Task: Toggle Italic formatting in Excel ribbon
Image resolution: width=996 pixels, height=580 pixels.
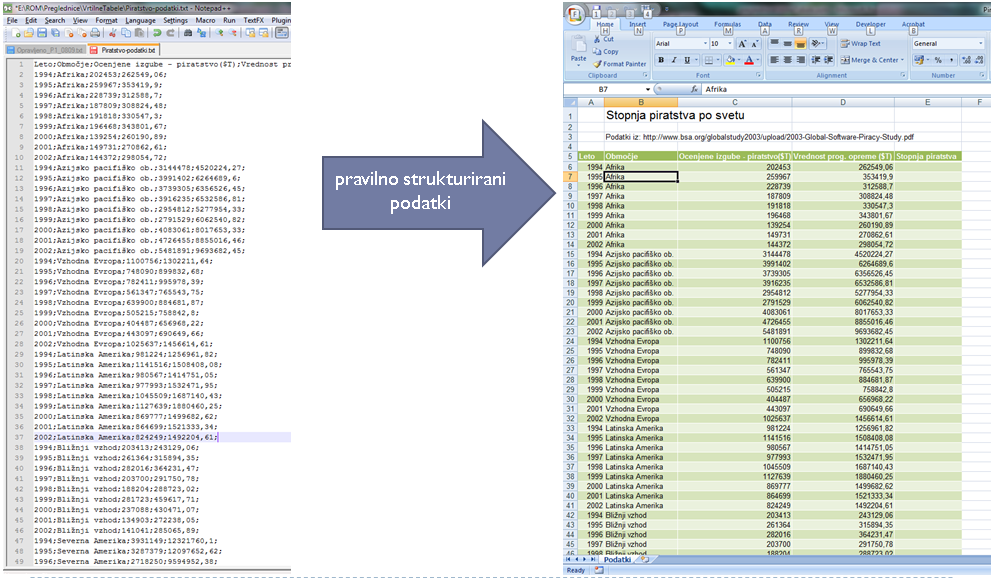Action: click(674, 60)
